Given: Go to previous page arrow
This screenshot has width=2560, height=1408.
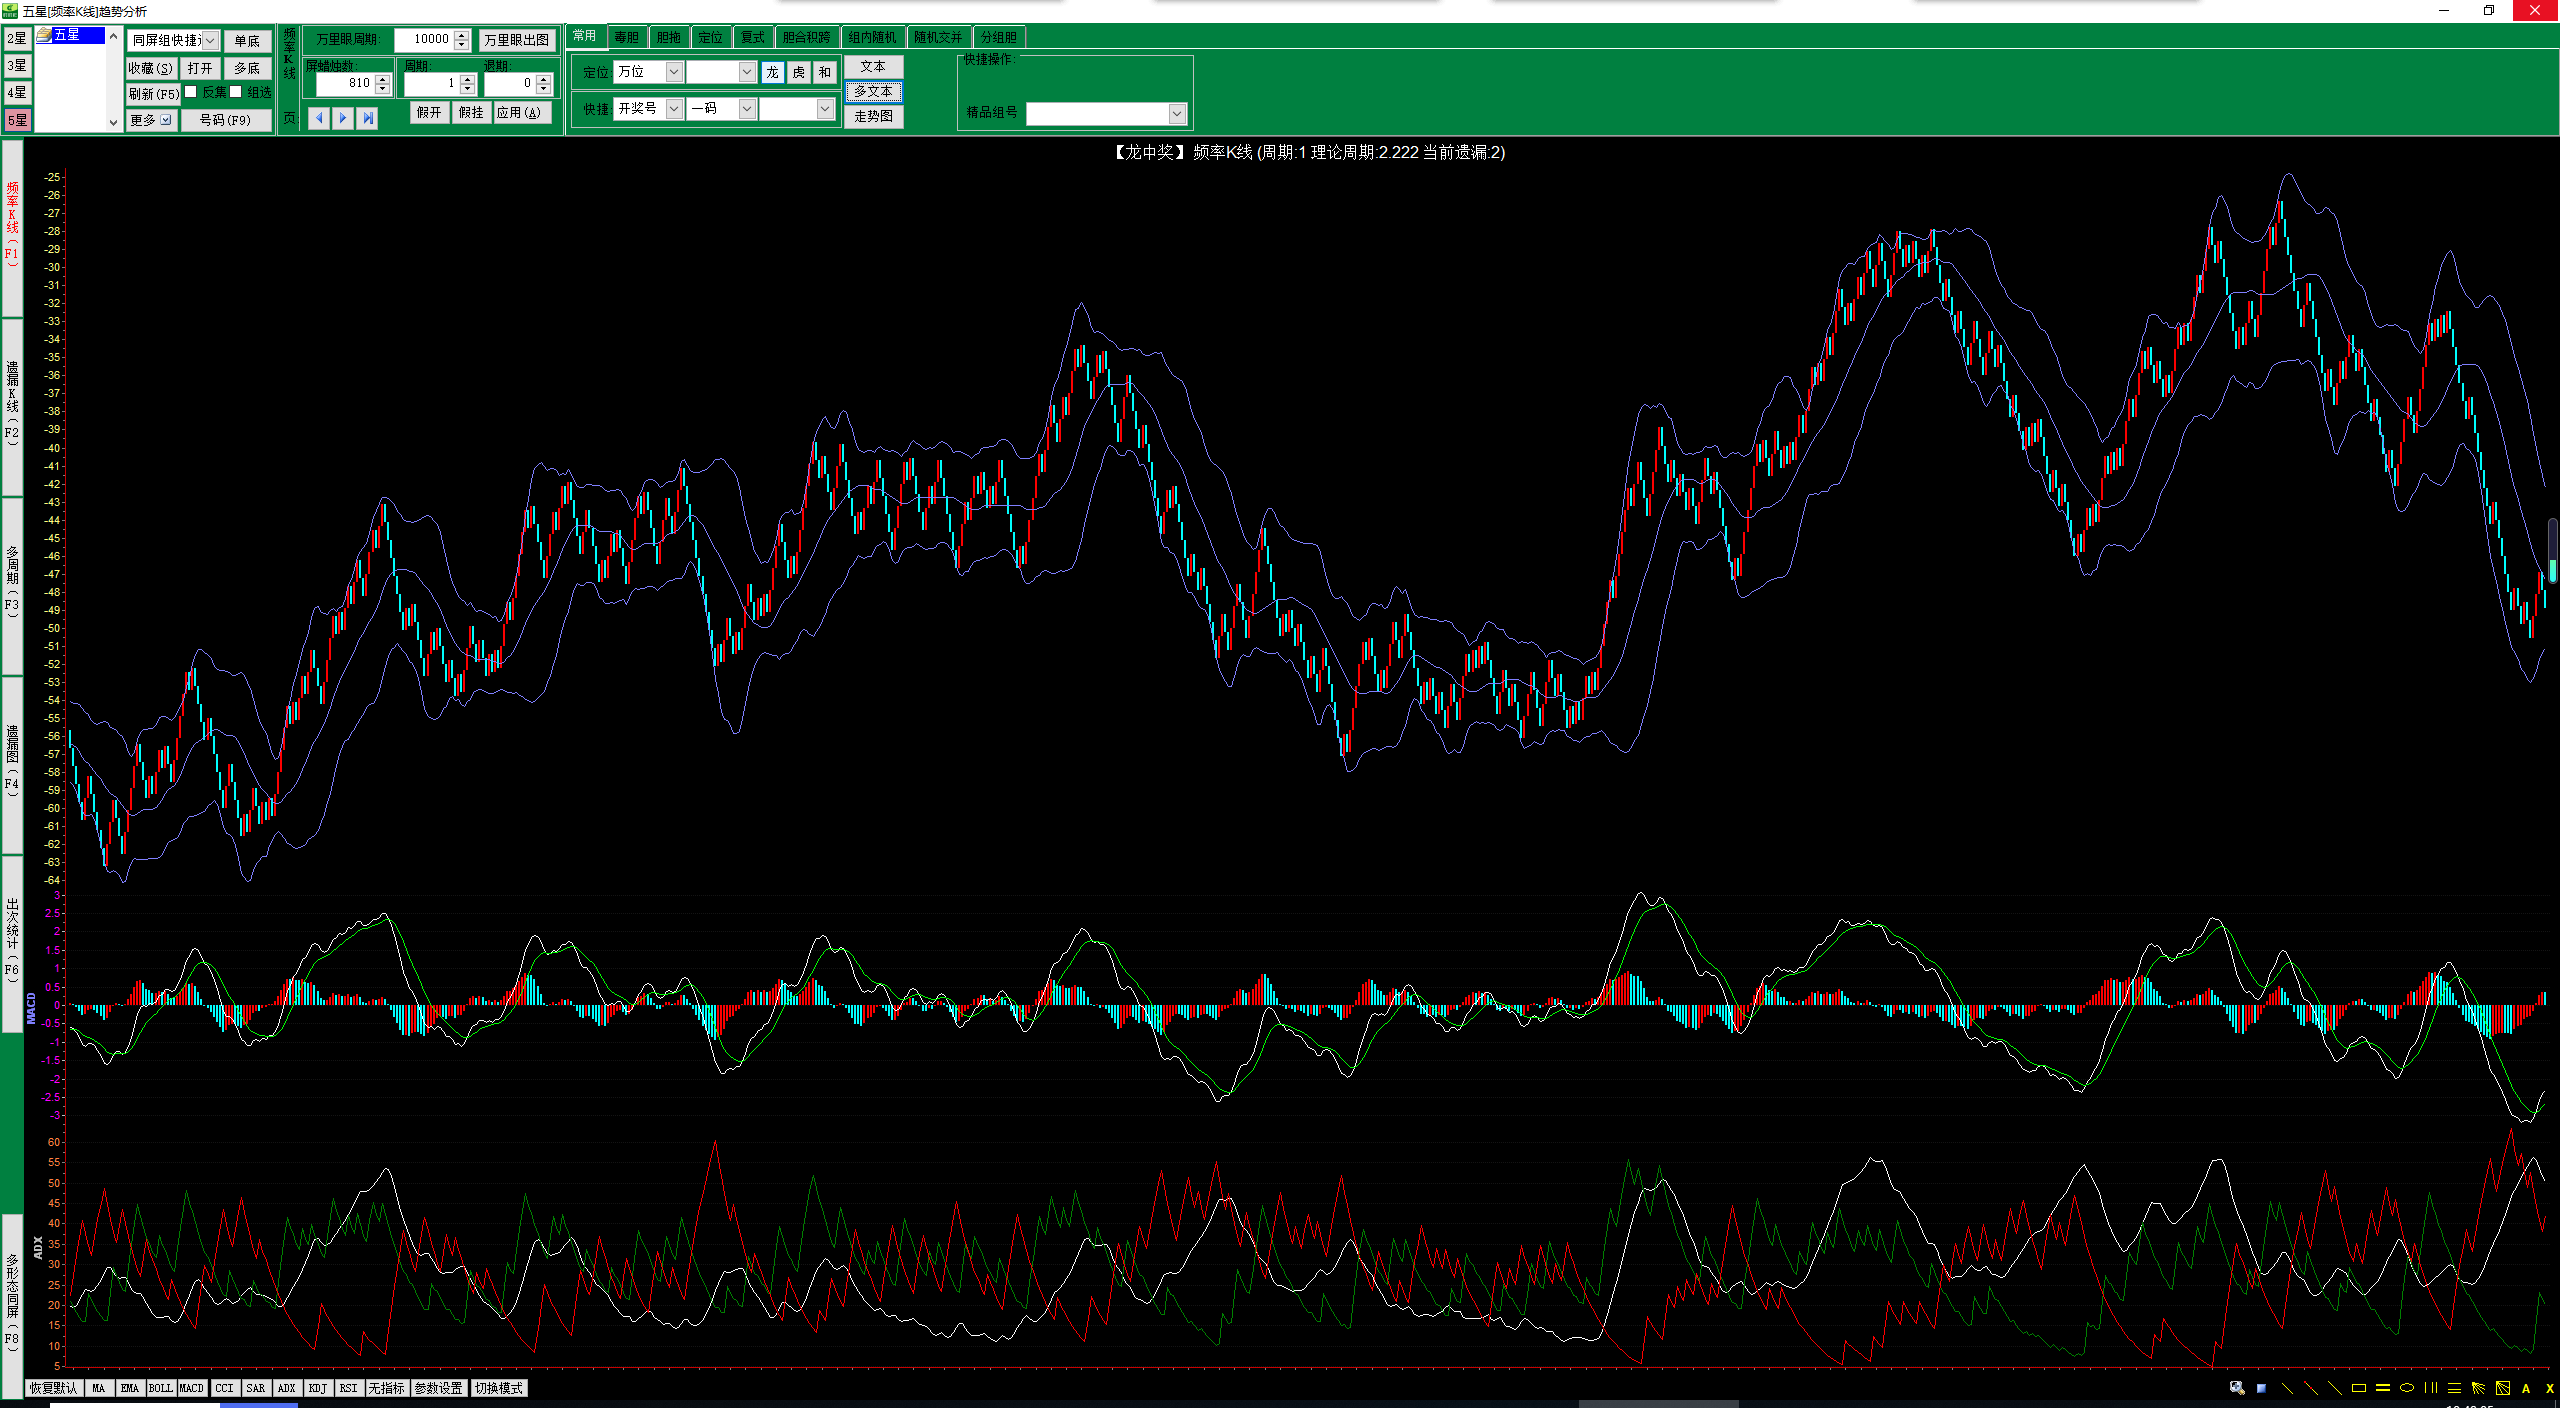Looking at the screenshot, I should click(x=319, y=118).
